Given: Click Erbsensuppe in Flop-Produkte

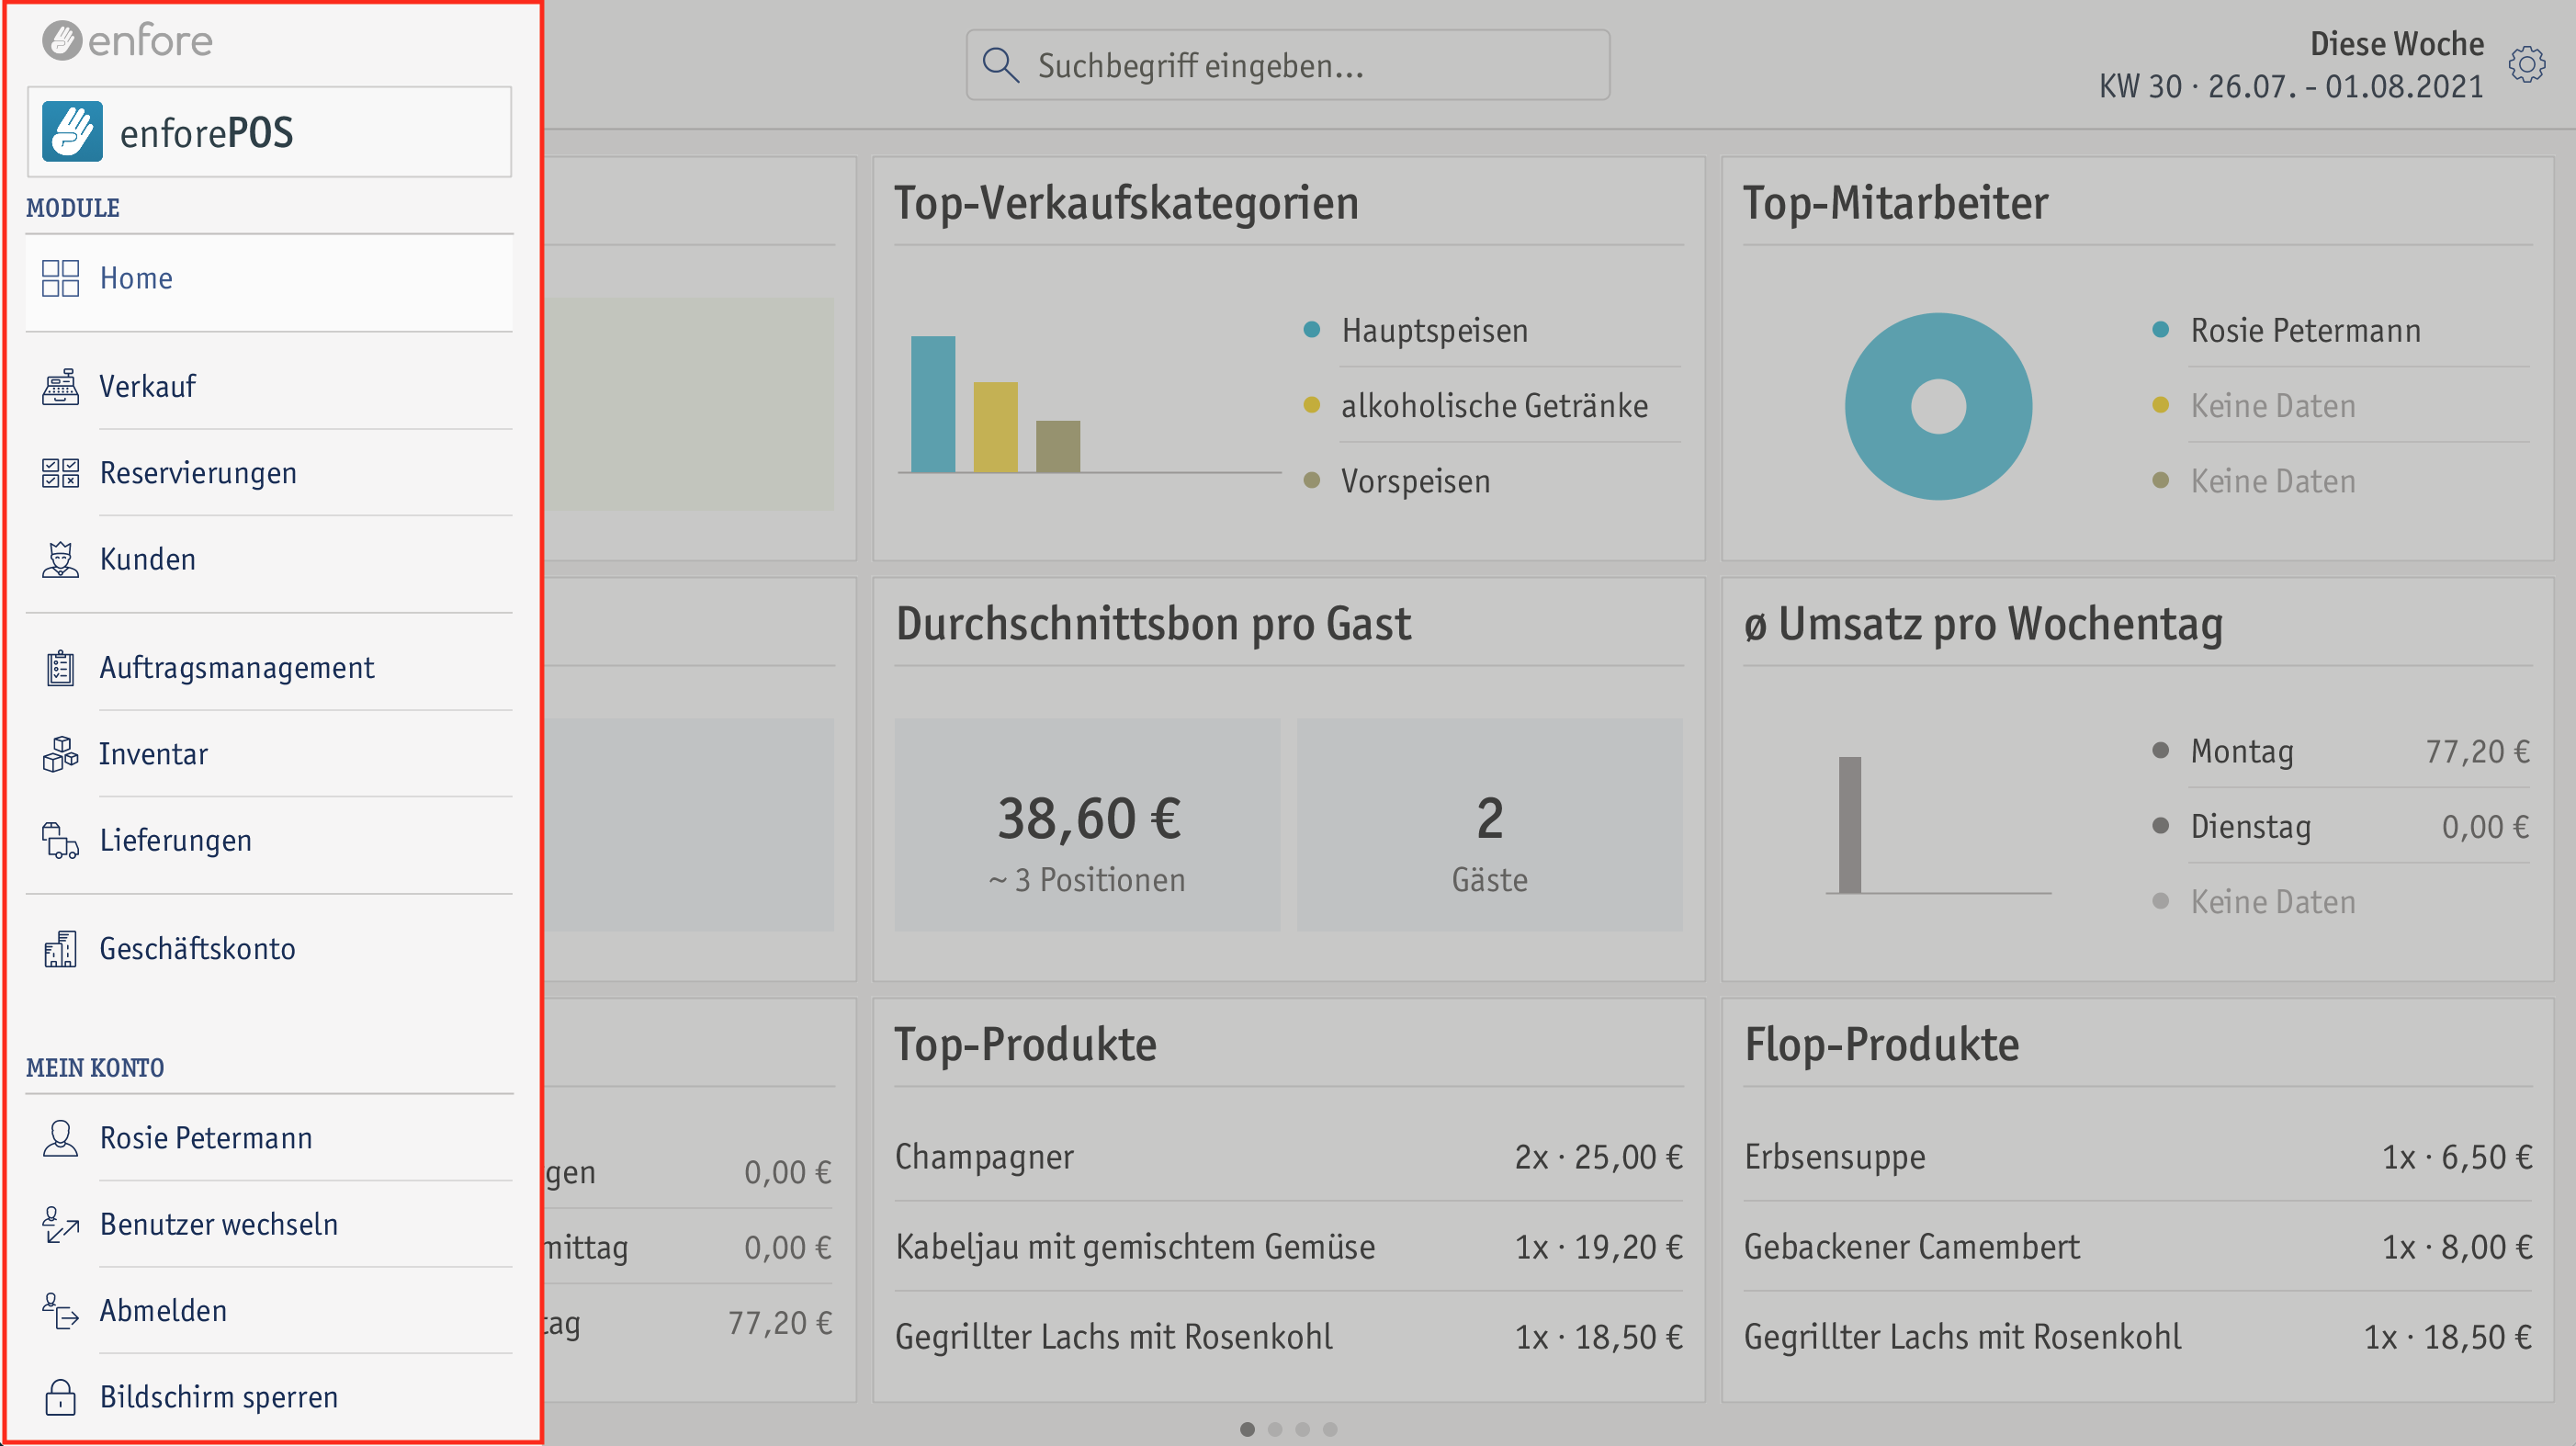Looking at the screenshot, I should (2138, 1157).
